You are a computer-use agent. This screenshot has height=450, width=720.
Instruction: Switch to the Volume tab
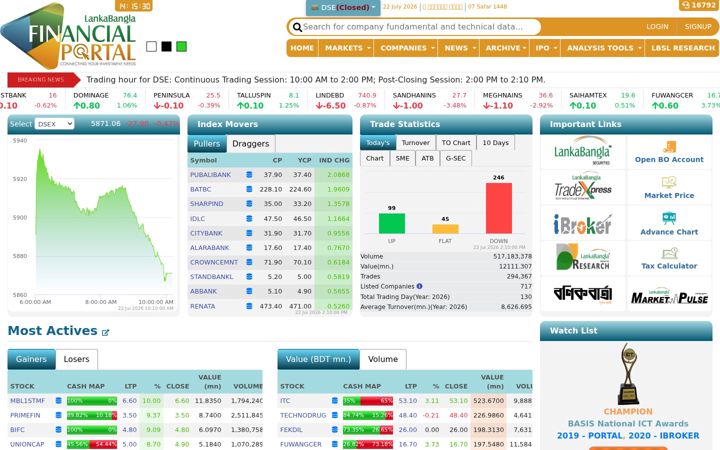click(382, 359)
